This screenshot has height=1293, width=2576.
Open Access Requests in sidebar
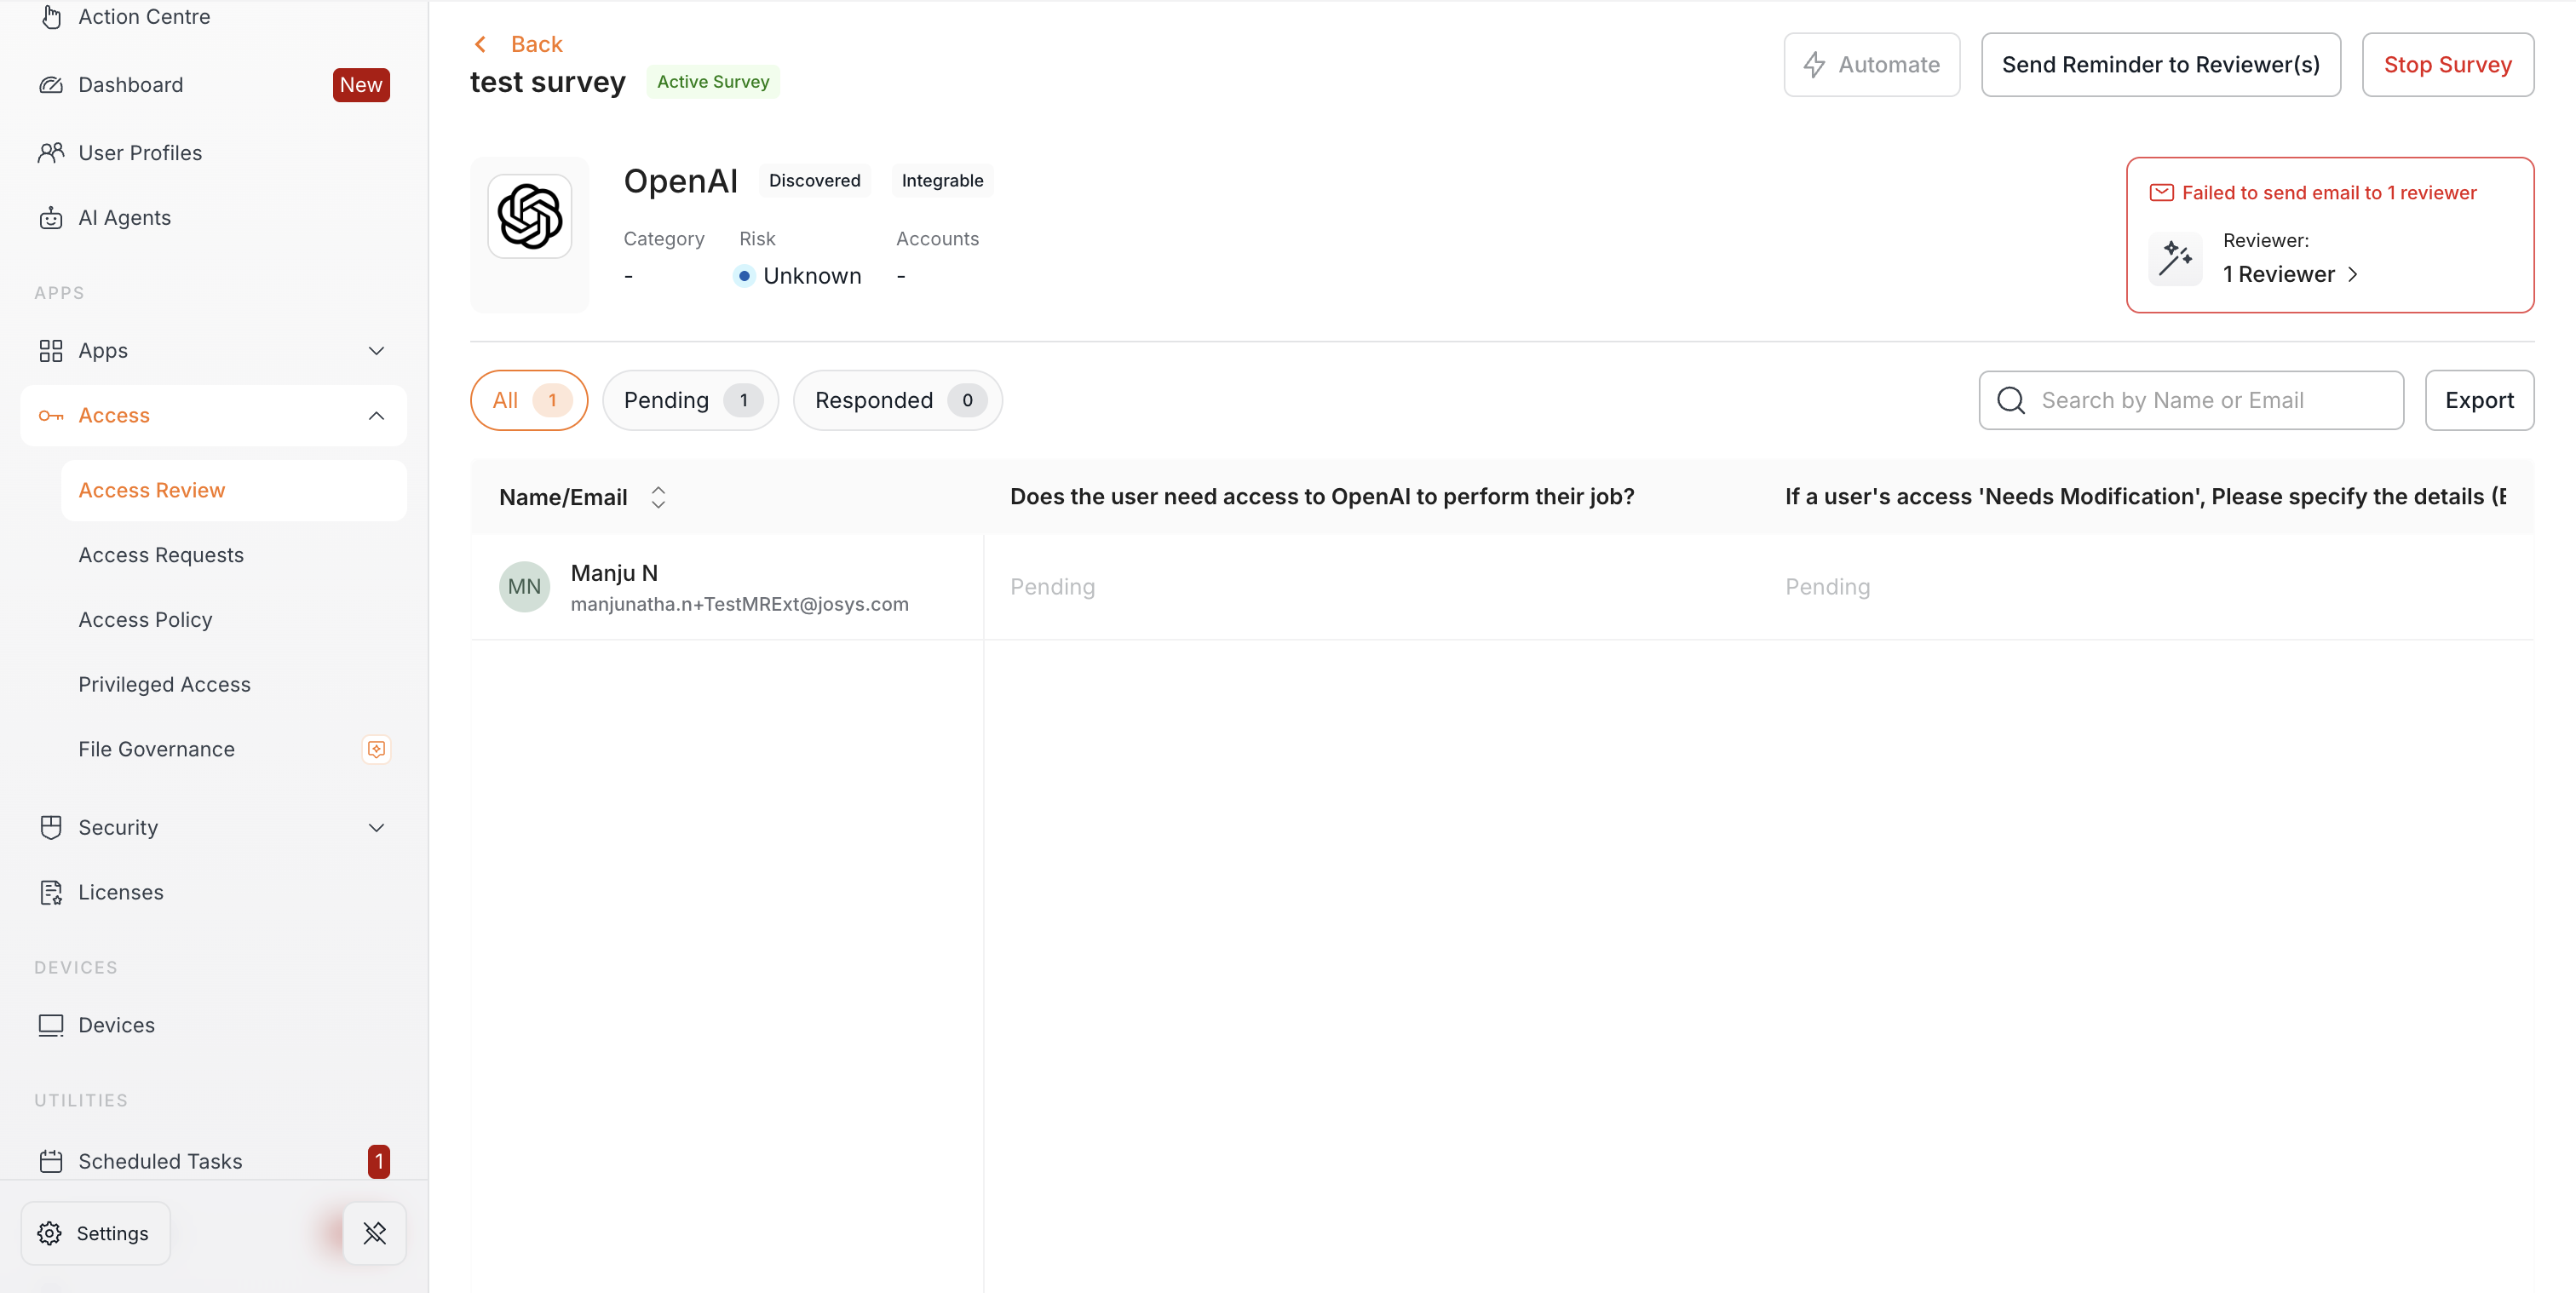[161, 555]
